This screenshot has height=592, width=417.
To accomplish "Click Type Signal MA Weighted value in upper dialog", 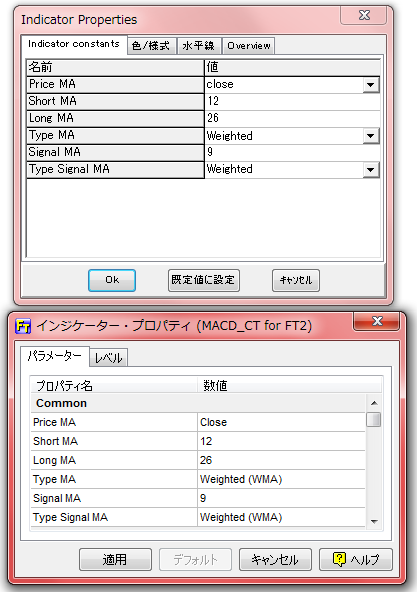I will [284, 170].
